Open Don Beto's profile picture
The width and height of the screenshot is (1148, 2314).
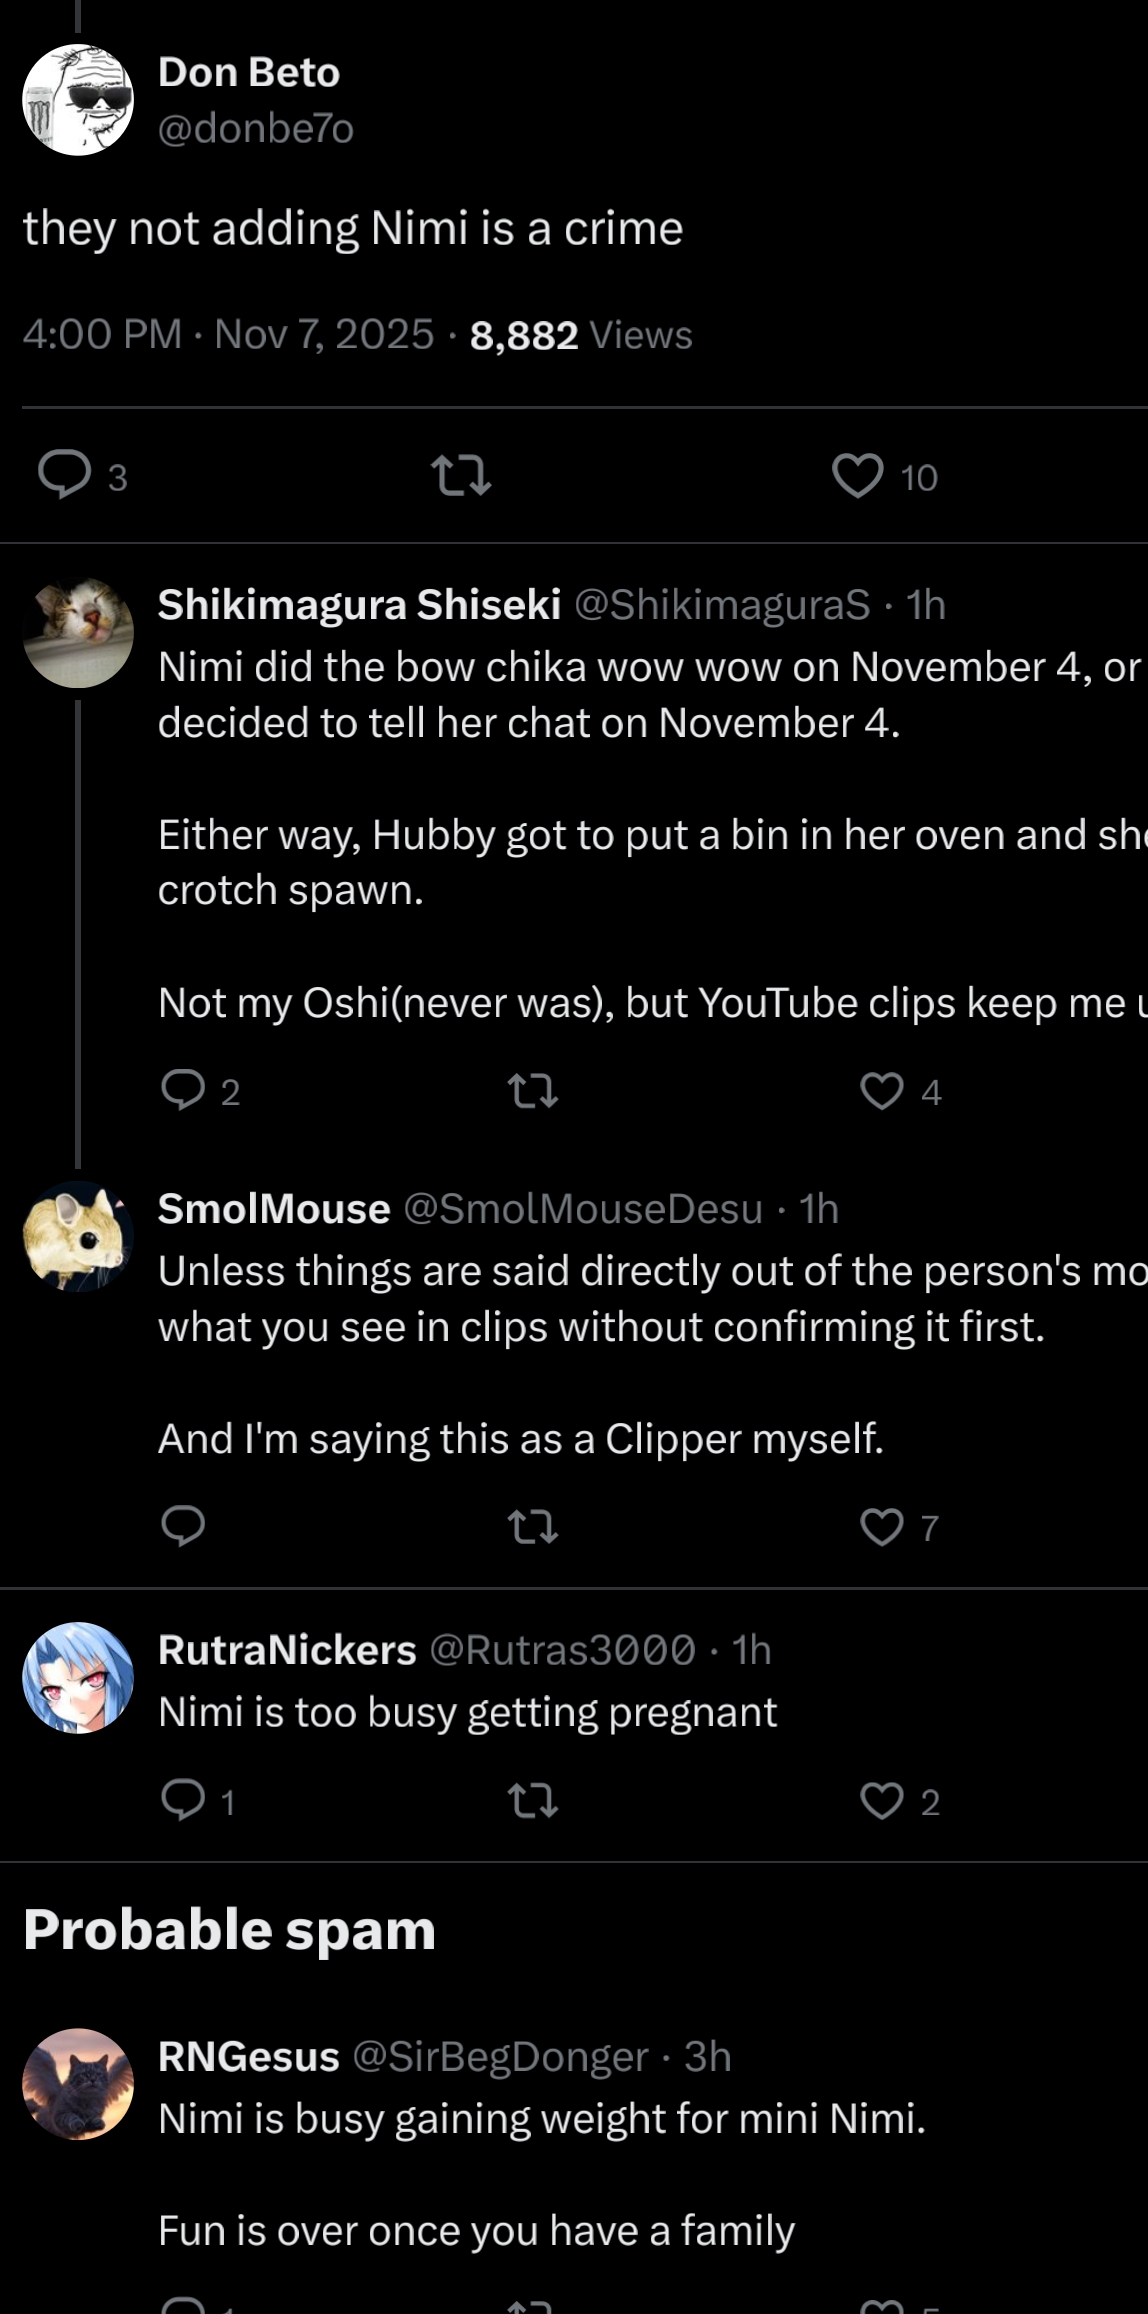tap(78, 100)
